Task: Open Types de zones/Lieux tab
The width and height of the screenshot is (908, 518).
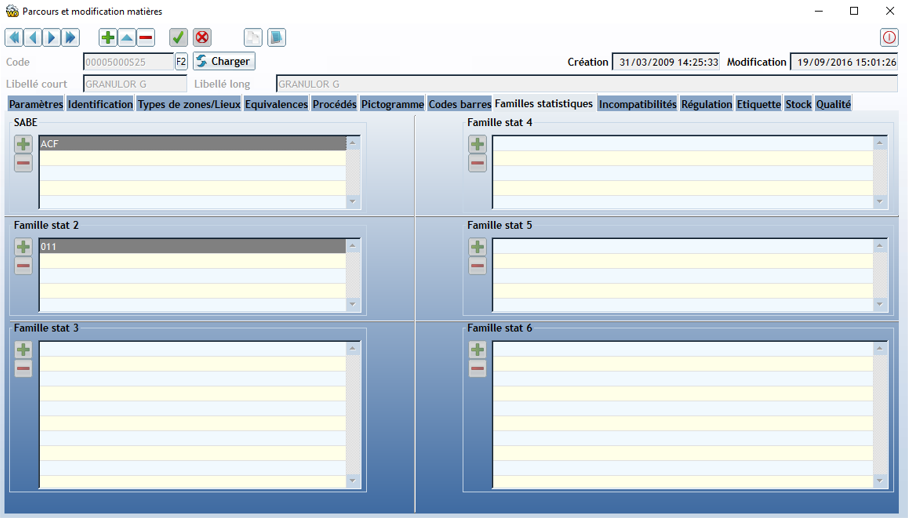Action: [x=189, y=104]
